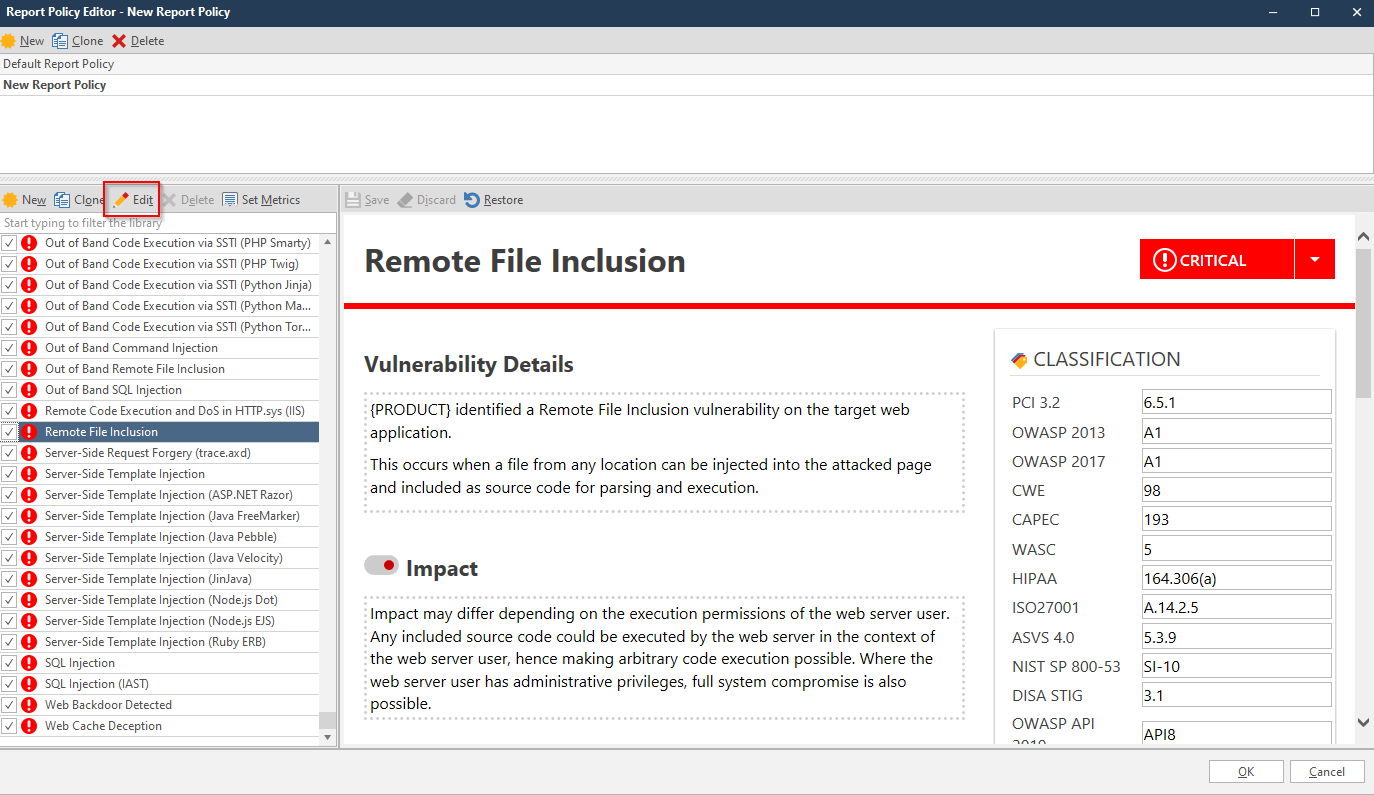1374x795 pixels.
Task: Click critical icon beside Server-Side Template Injection (Ruby ERB)
Action: (29, 642)
